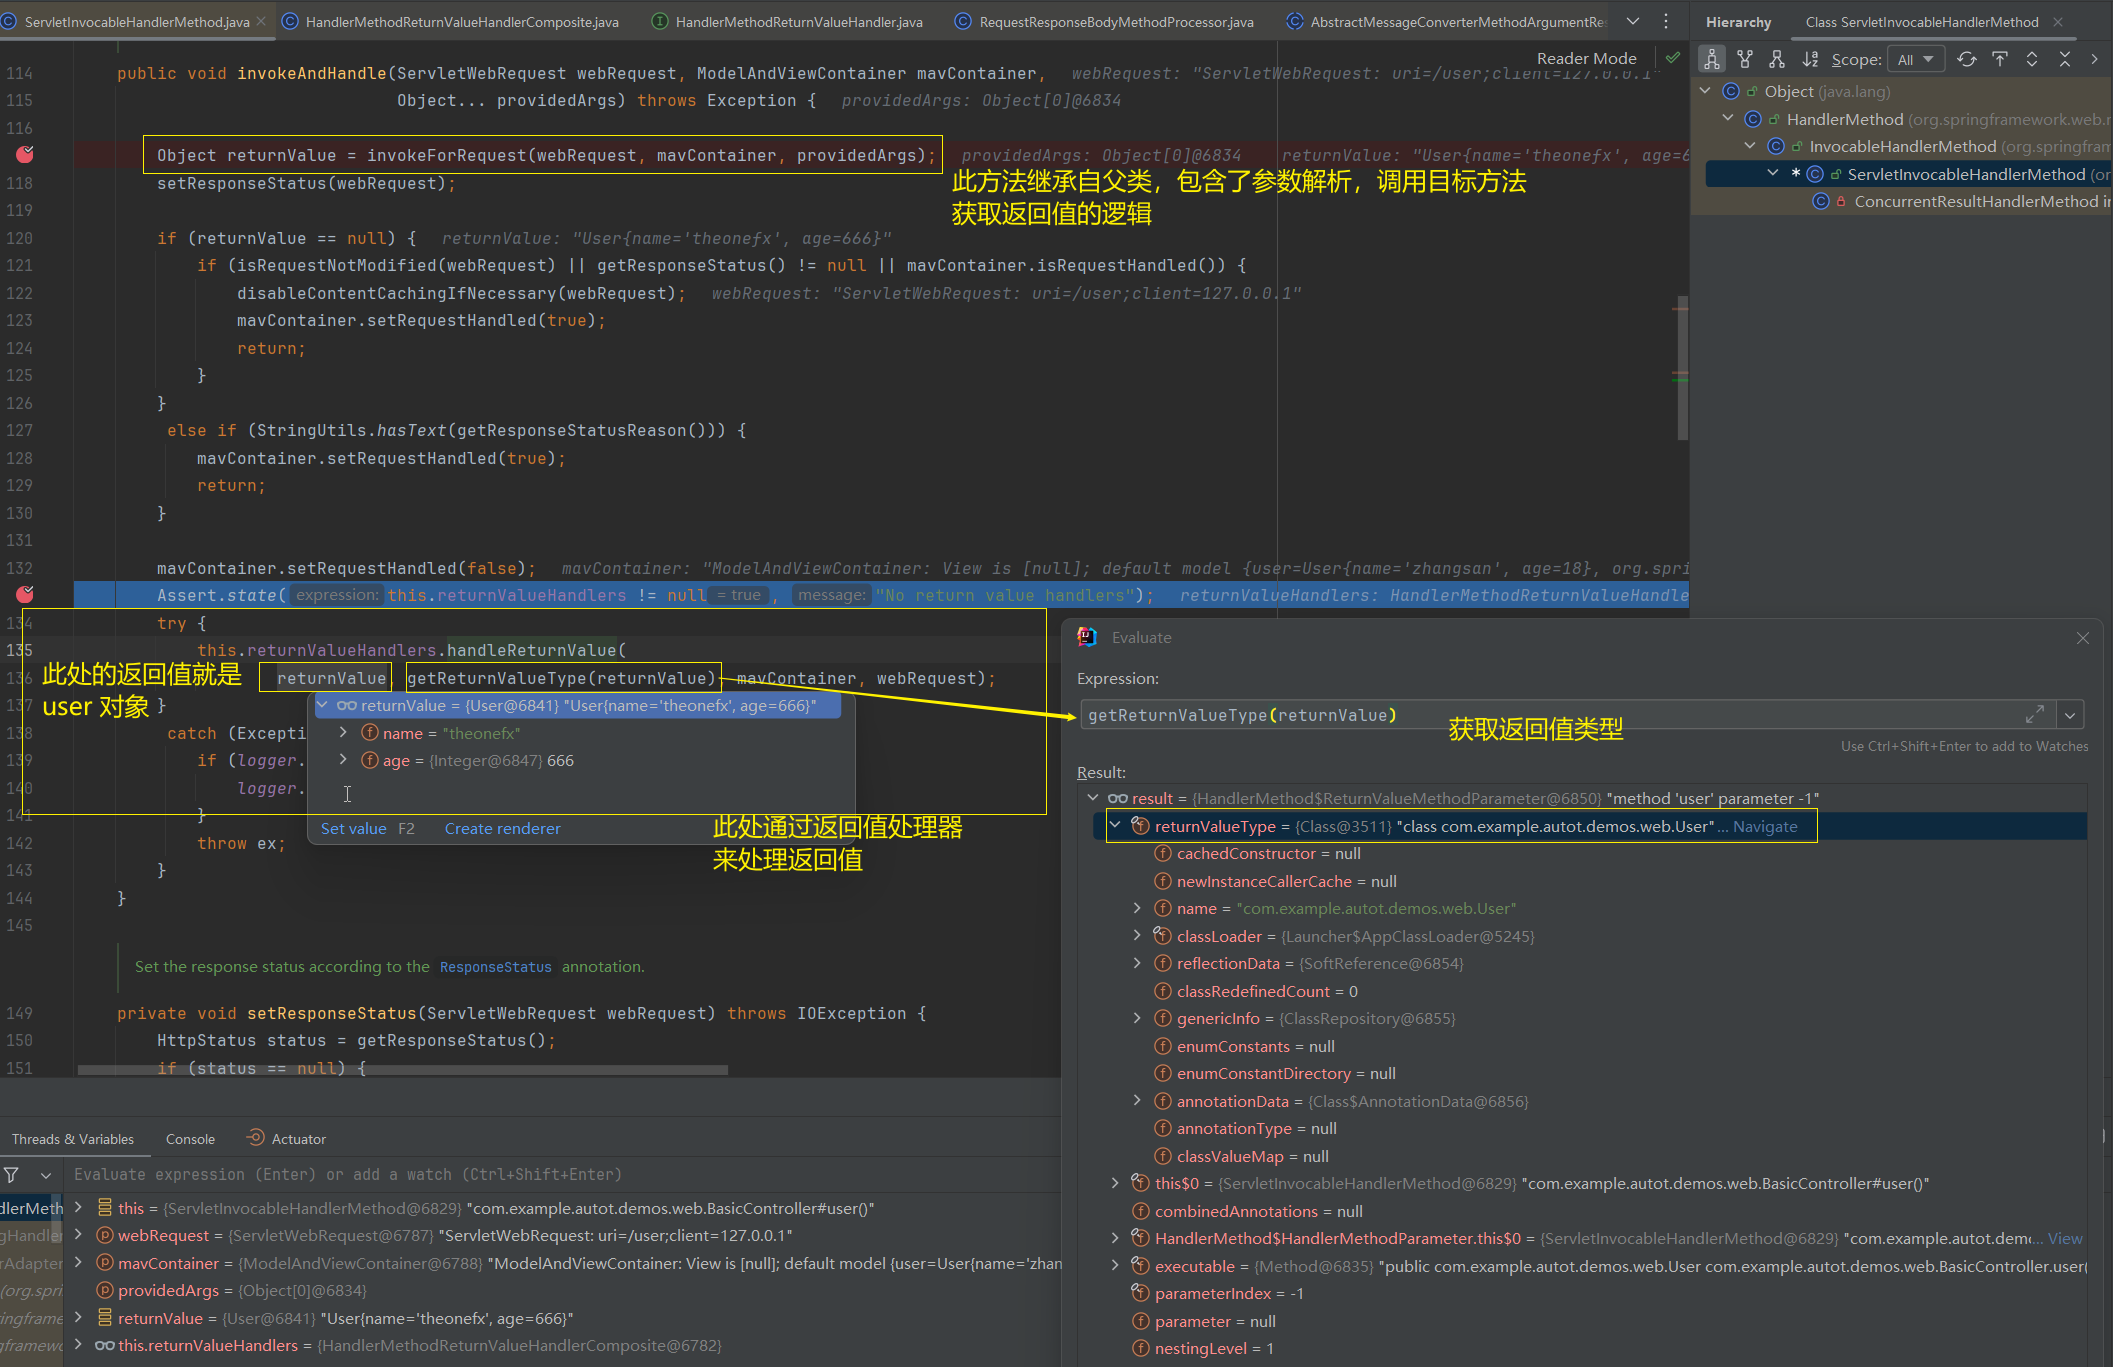Viewport: 2113px width, 1367px height.
Task: Click Evaluate expression or add watch field
Action: [563, 1174]
